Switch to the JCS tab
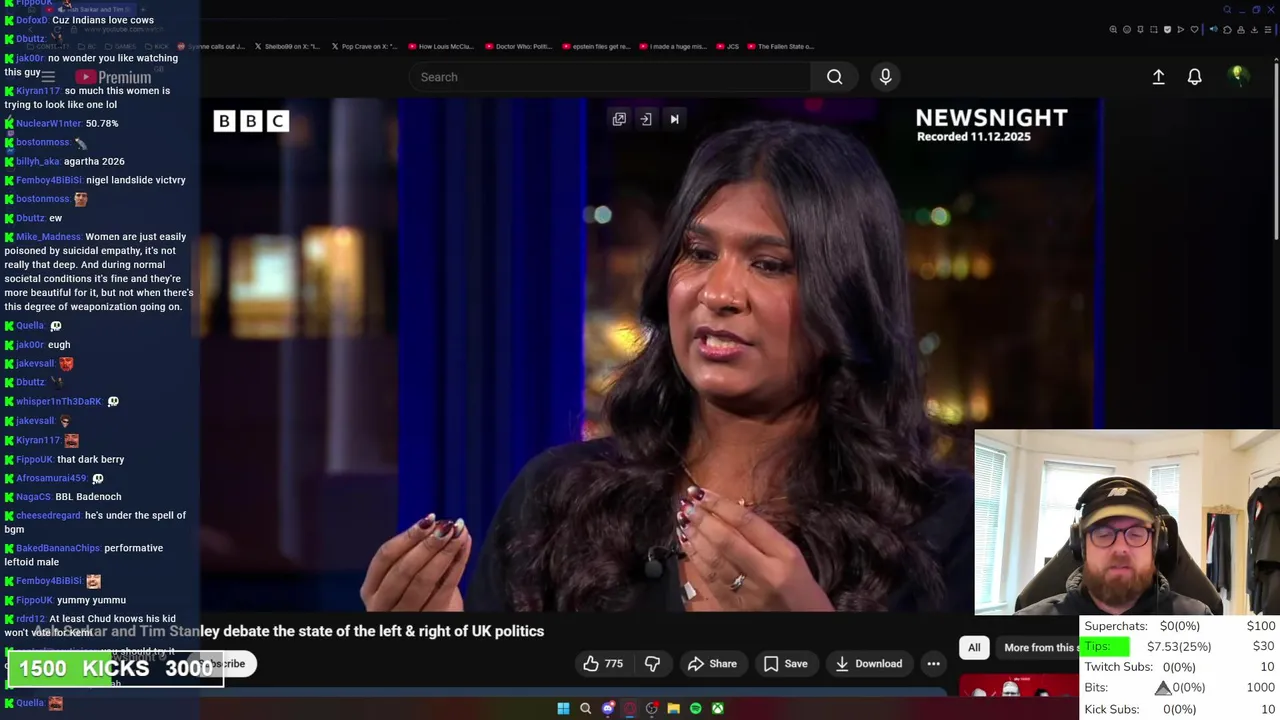The height and width of the screenshot is (720, 1280). pyautogui.click(x=727, y=46)
